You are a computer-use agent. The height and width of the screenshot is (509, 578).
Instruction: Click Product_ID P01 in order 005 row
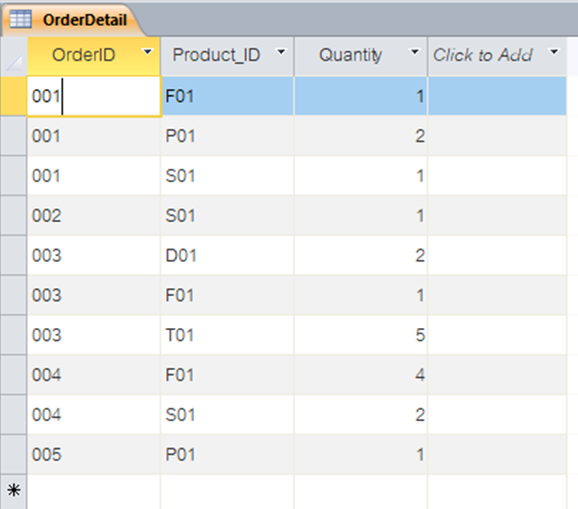[227, 454]
